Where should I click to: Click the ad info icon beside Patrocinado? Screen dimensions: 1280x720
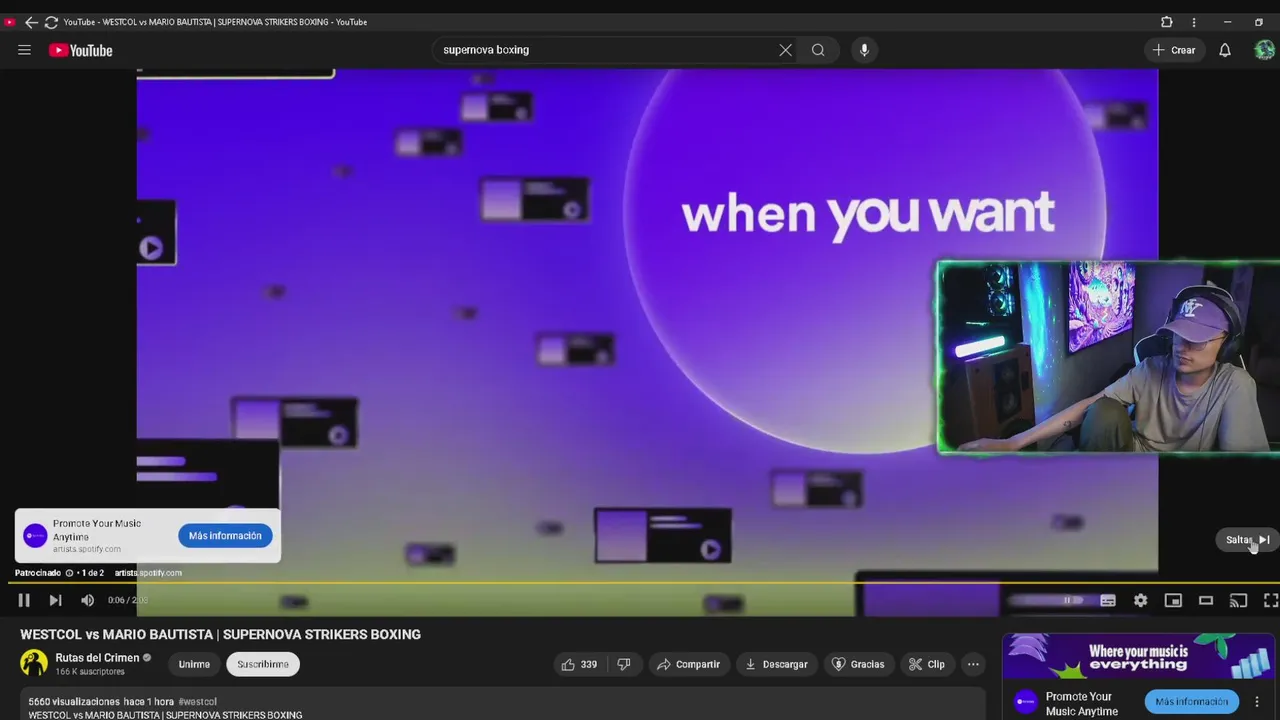(x=70, y=573)
